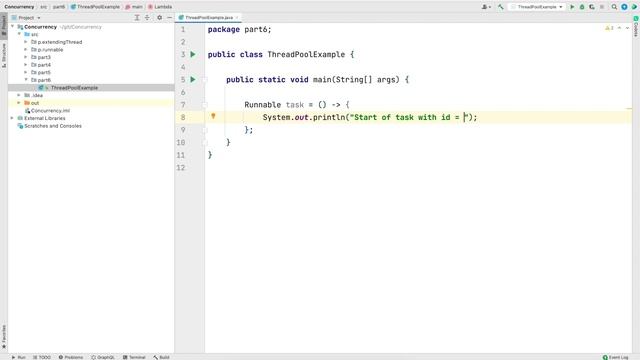The width and height of the screenshot is (640, 360).
Task: Click run gutter arrow at line 3
Action: point(193,54)
